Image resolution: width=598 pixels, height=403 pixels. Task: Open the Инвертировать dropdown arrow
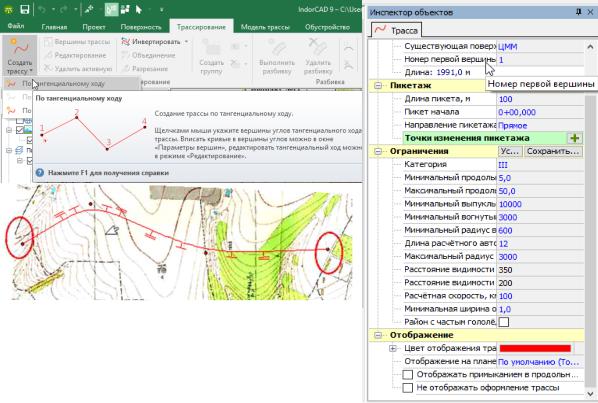[186, 42]
